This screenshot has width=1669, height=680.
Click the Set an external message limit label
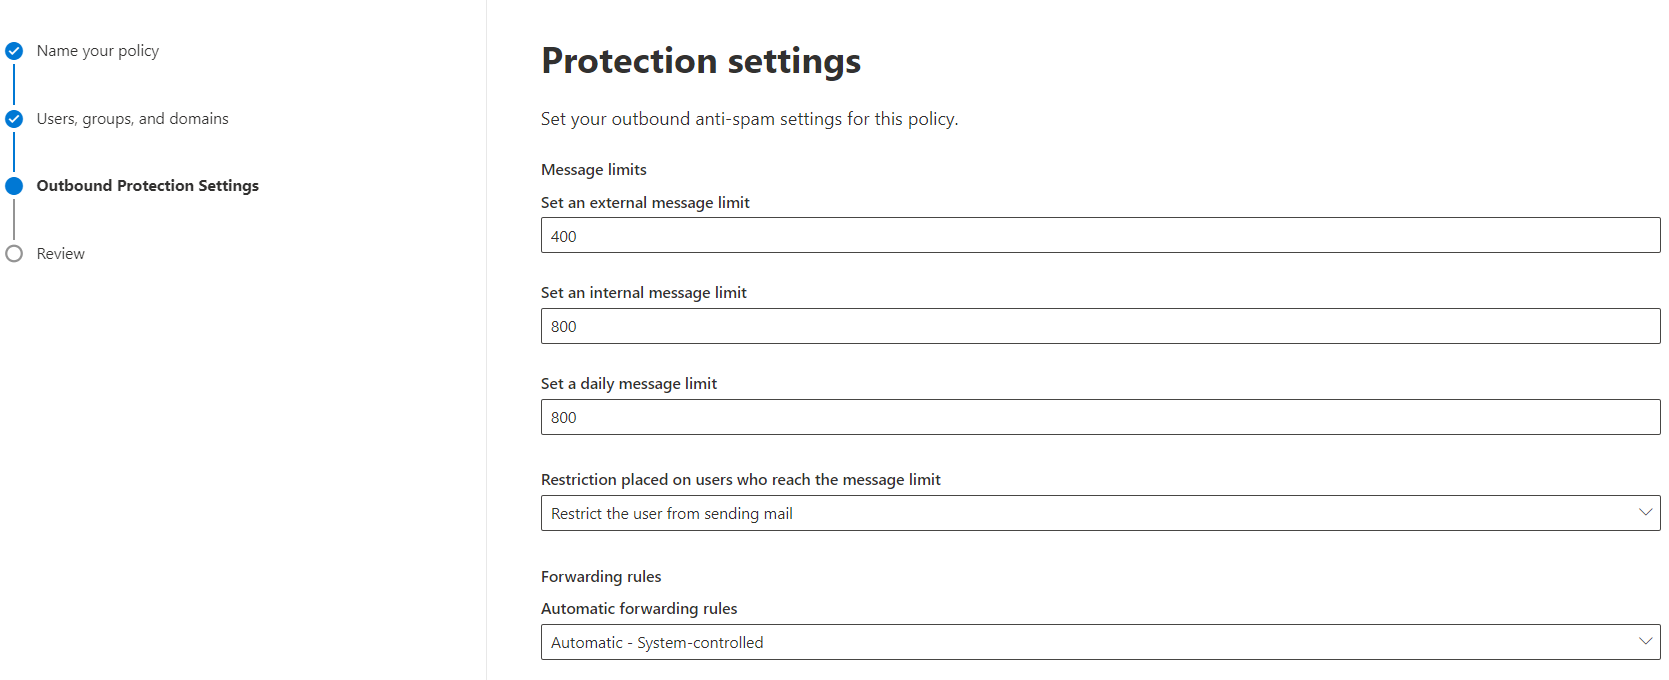tap(645, 203)
